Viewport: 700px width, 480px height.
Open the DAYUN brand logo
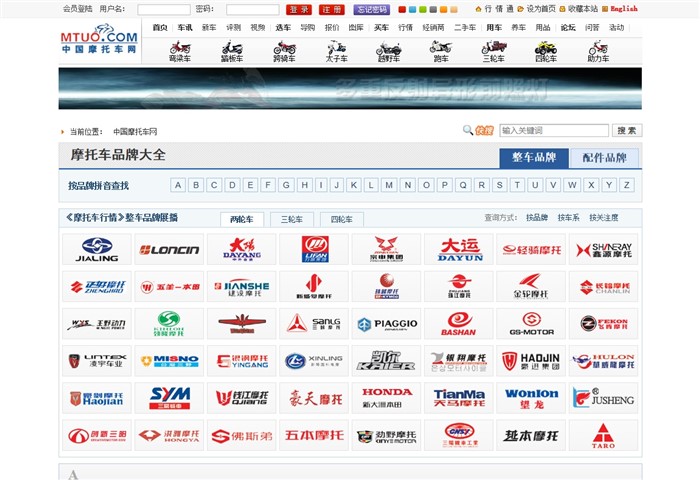pyautogui.click(x=459, y=249)
